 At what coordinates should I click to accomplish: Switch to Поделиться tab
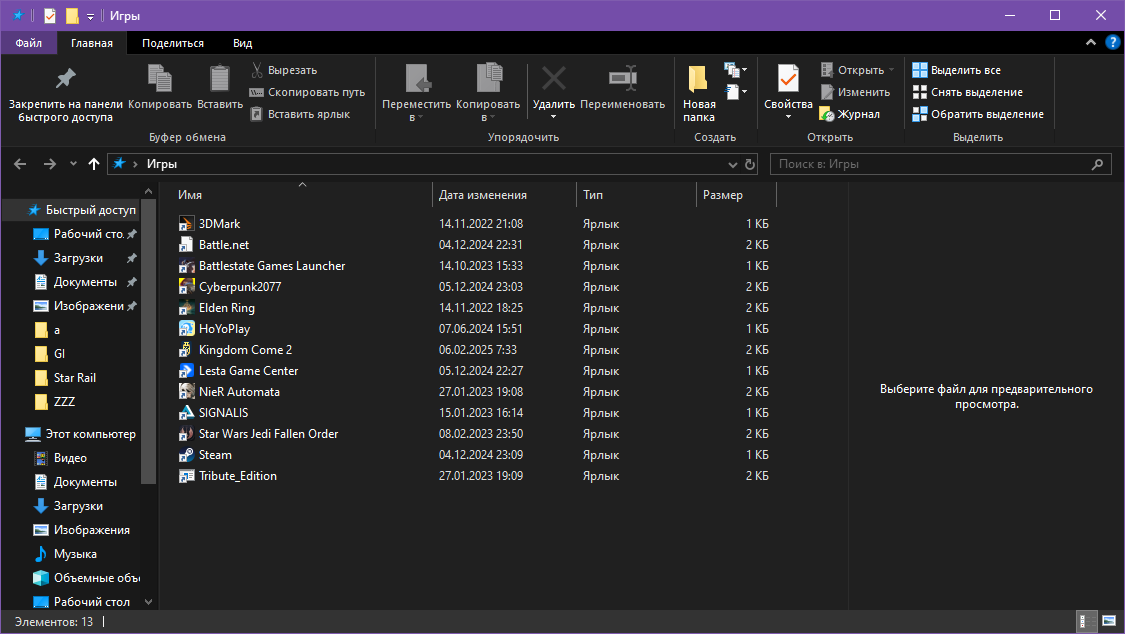(x=172, y=43)
